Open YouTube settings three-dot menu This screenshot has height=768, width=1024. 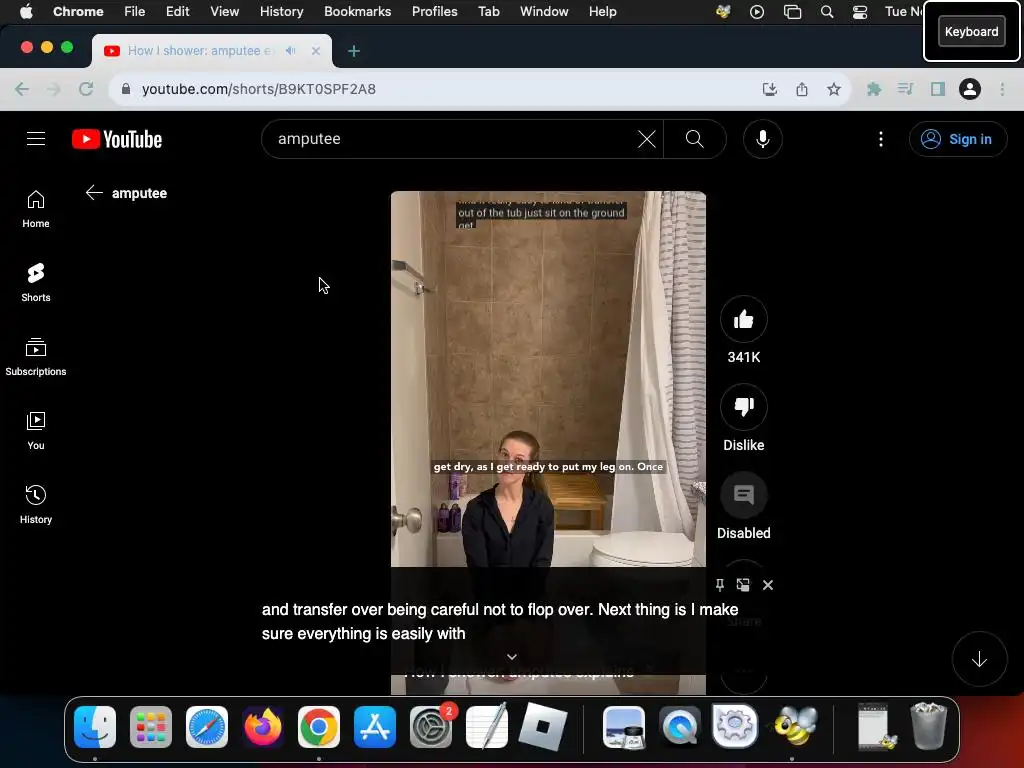pyautogui.click(x=880, y=138)
